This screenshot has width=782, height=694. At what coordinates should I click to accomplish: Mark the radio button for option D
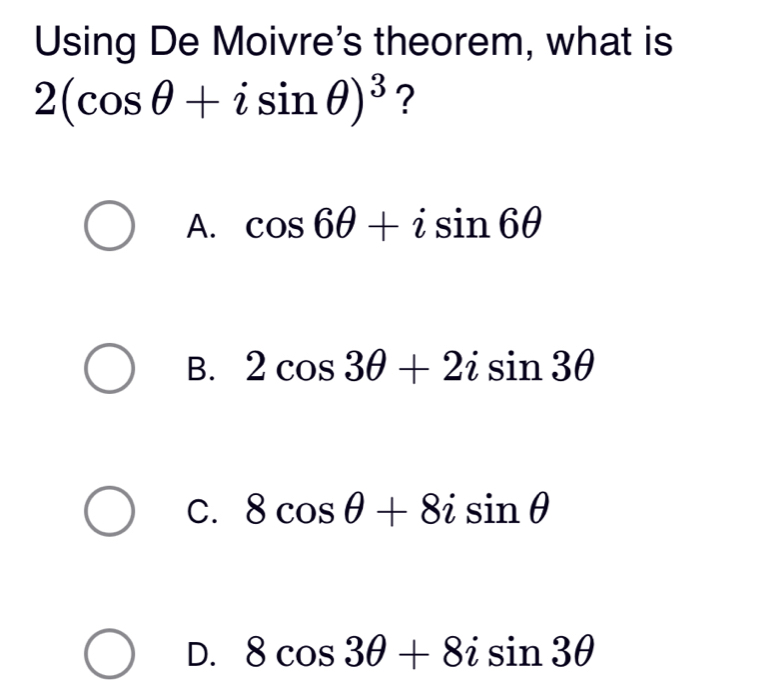[110, 655]
